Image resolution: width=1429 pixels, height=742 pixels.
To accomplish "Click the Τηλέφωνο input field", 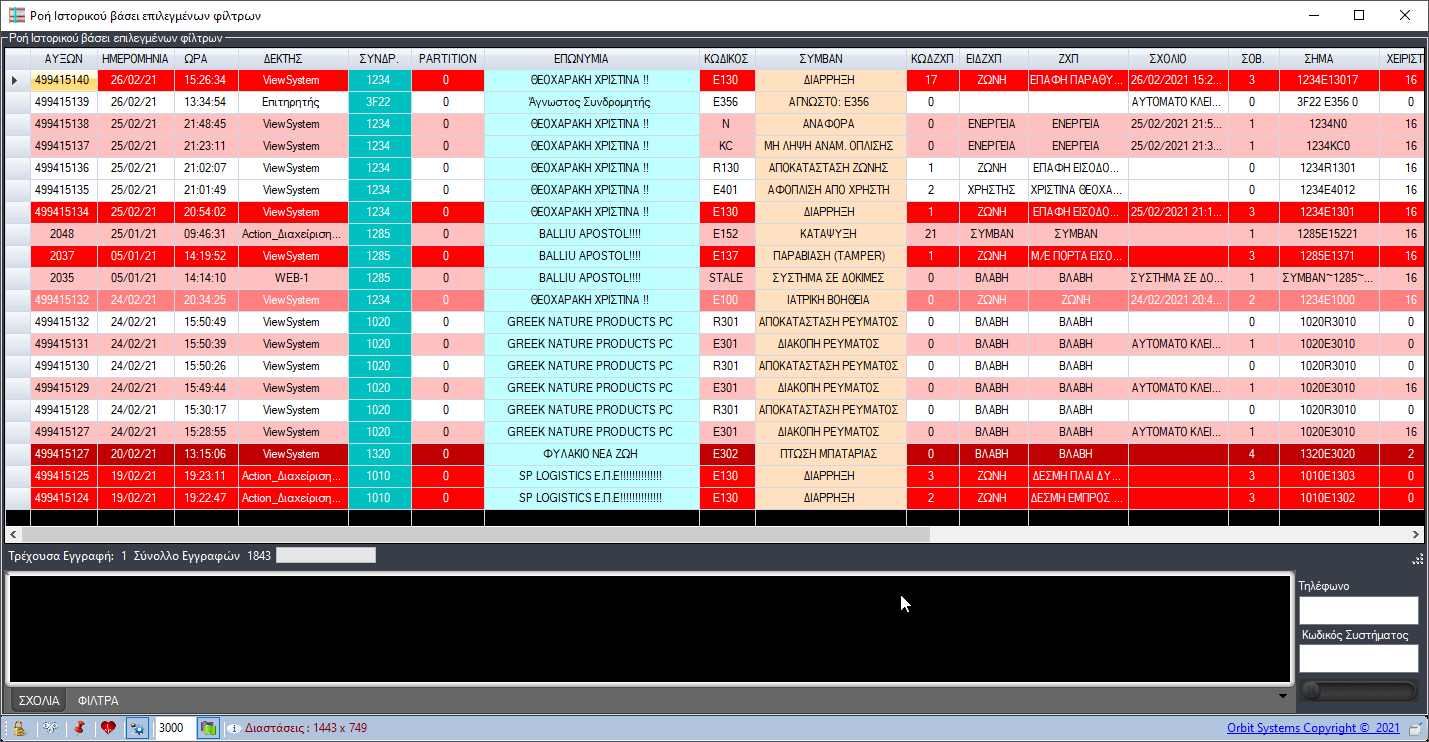I will [x=1358, y=610].
